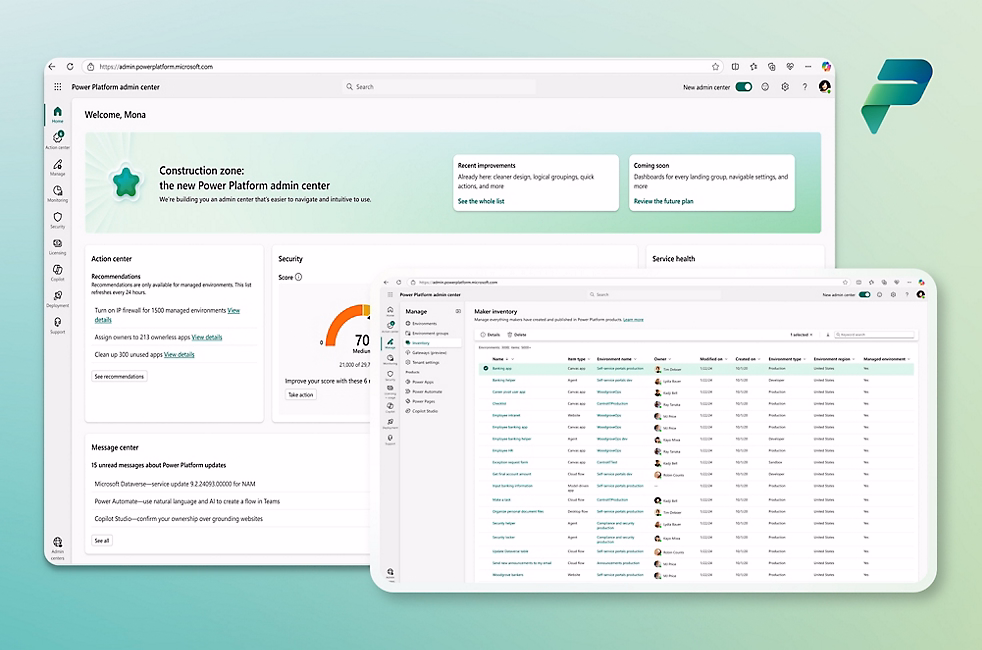The height and width of the screenshot is (650, 982).
Task: Open browser essentials heart icon in the back window
Action: [790, 66]
